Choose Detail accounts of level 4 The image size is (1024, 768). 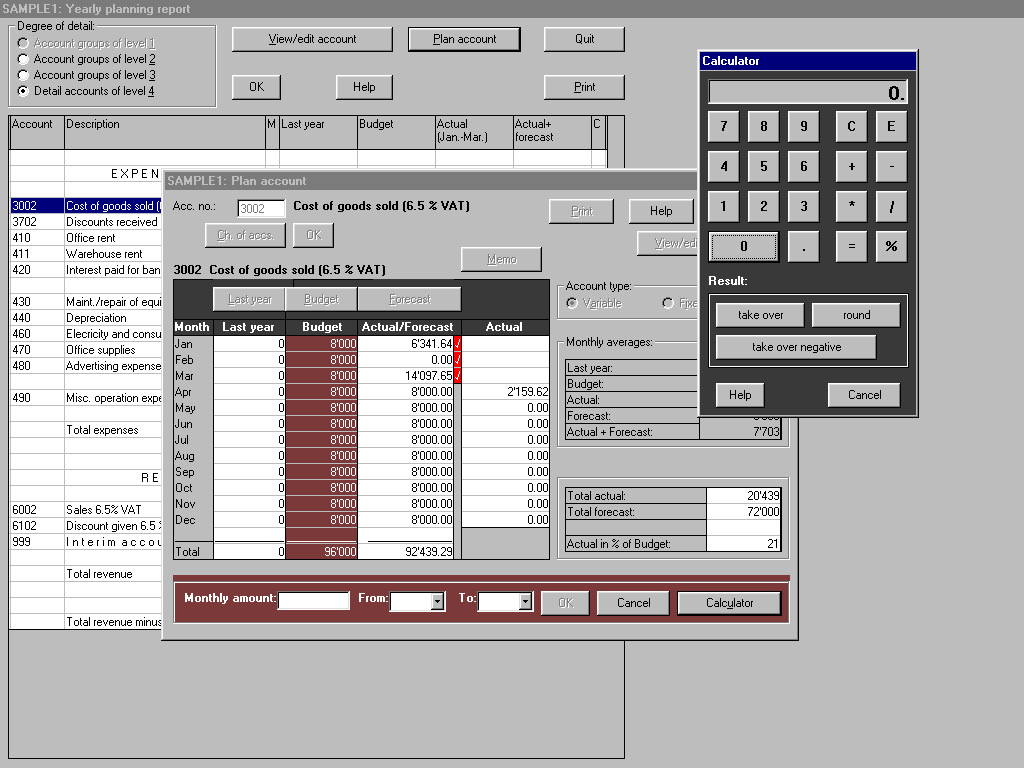(x=24, y=91)
